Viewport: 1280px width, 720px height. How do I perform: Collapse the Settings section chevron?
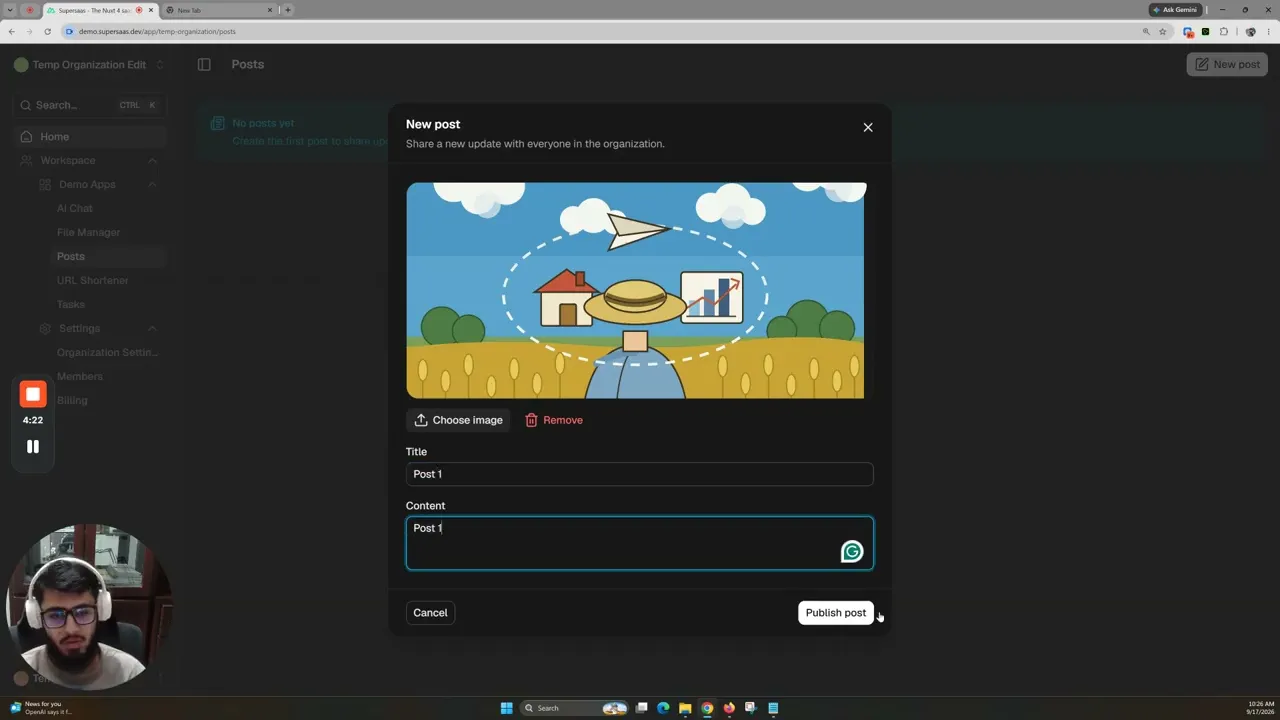152,328
